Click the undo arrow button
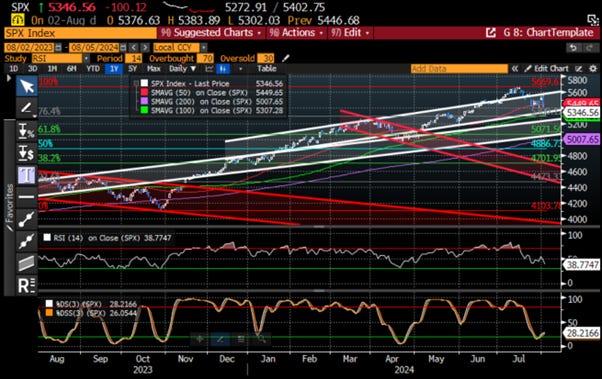Viewport: 602px width, 379px height. [x=573, y=48]
